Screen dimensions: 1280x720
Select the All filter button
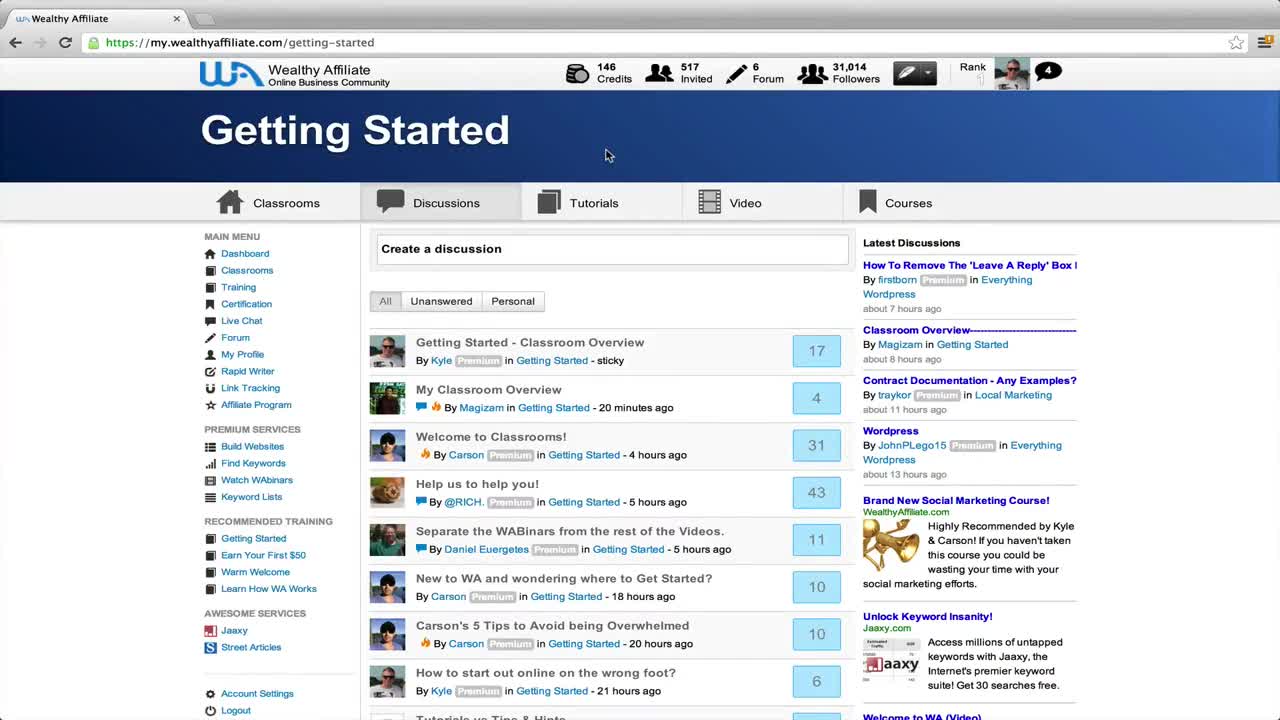[385, 301]
